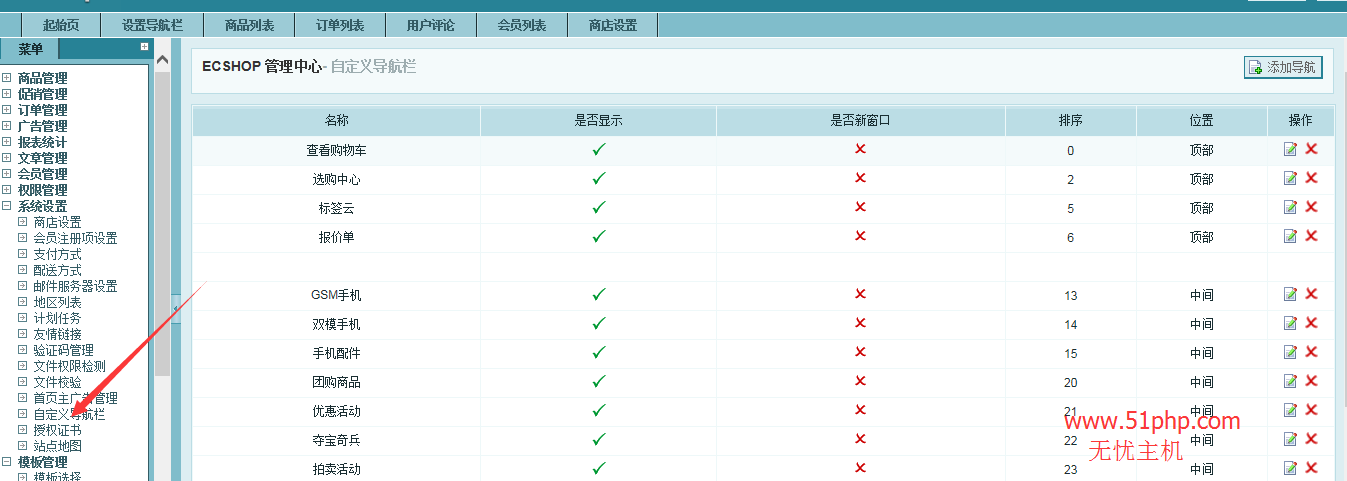Click sort order value for GSM手机

[1070, 295]
